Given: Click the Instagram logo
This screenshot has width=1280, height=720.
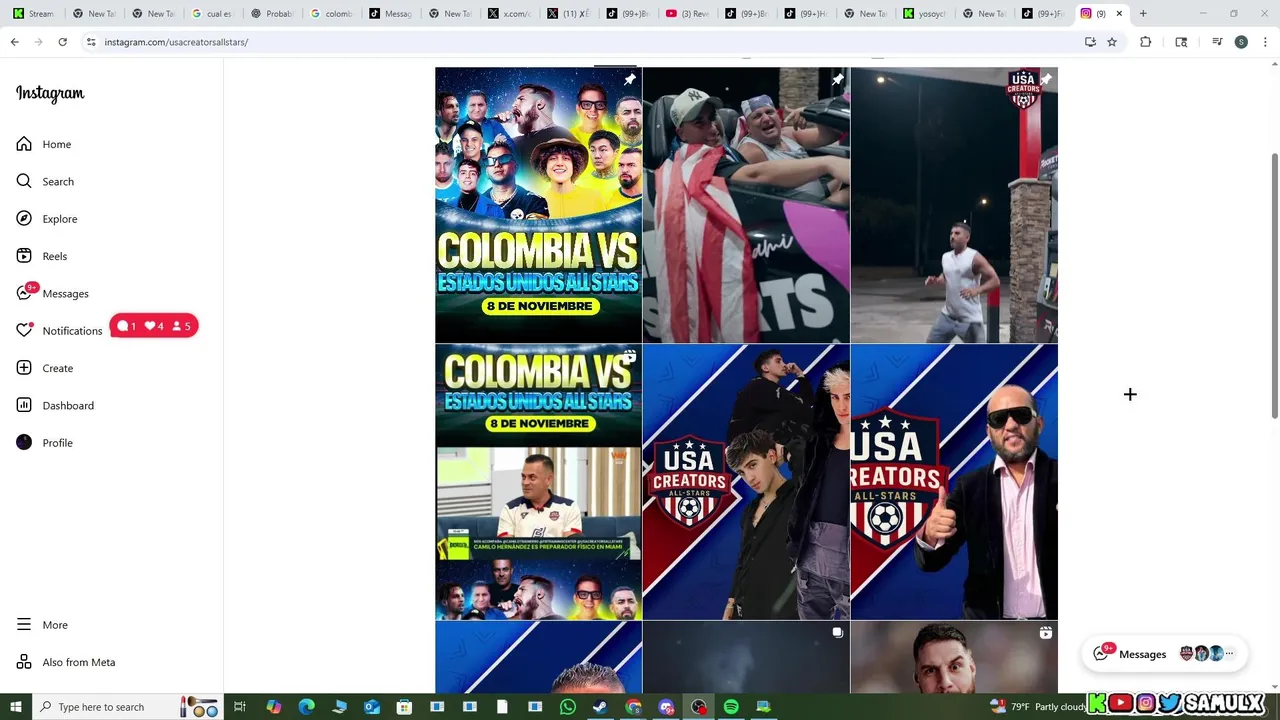Looking at the screenshot, I should [50, 94].
